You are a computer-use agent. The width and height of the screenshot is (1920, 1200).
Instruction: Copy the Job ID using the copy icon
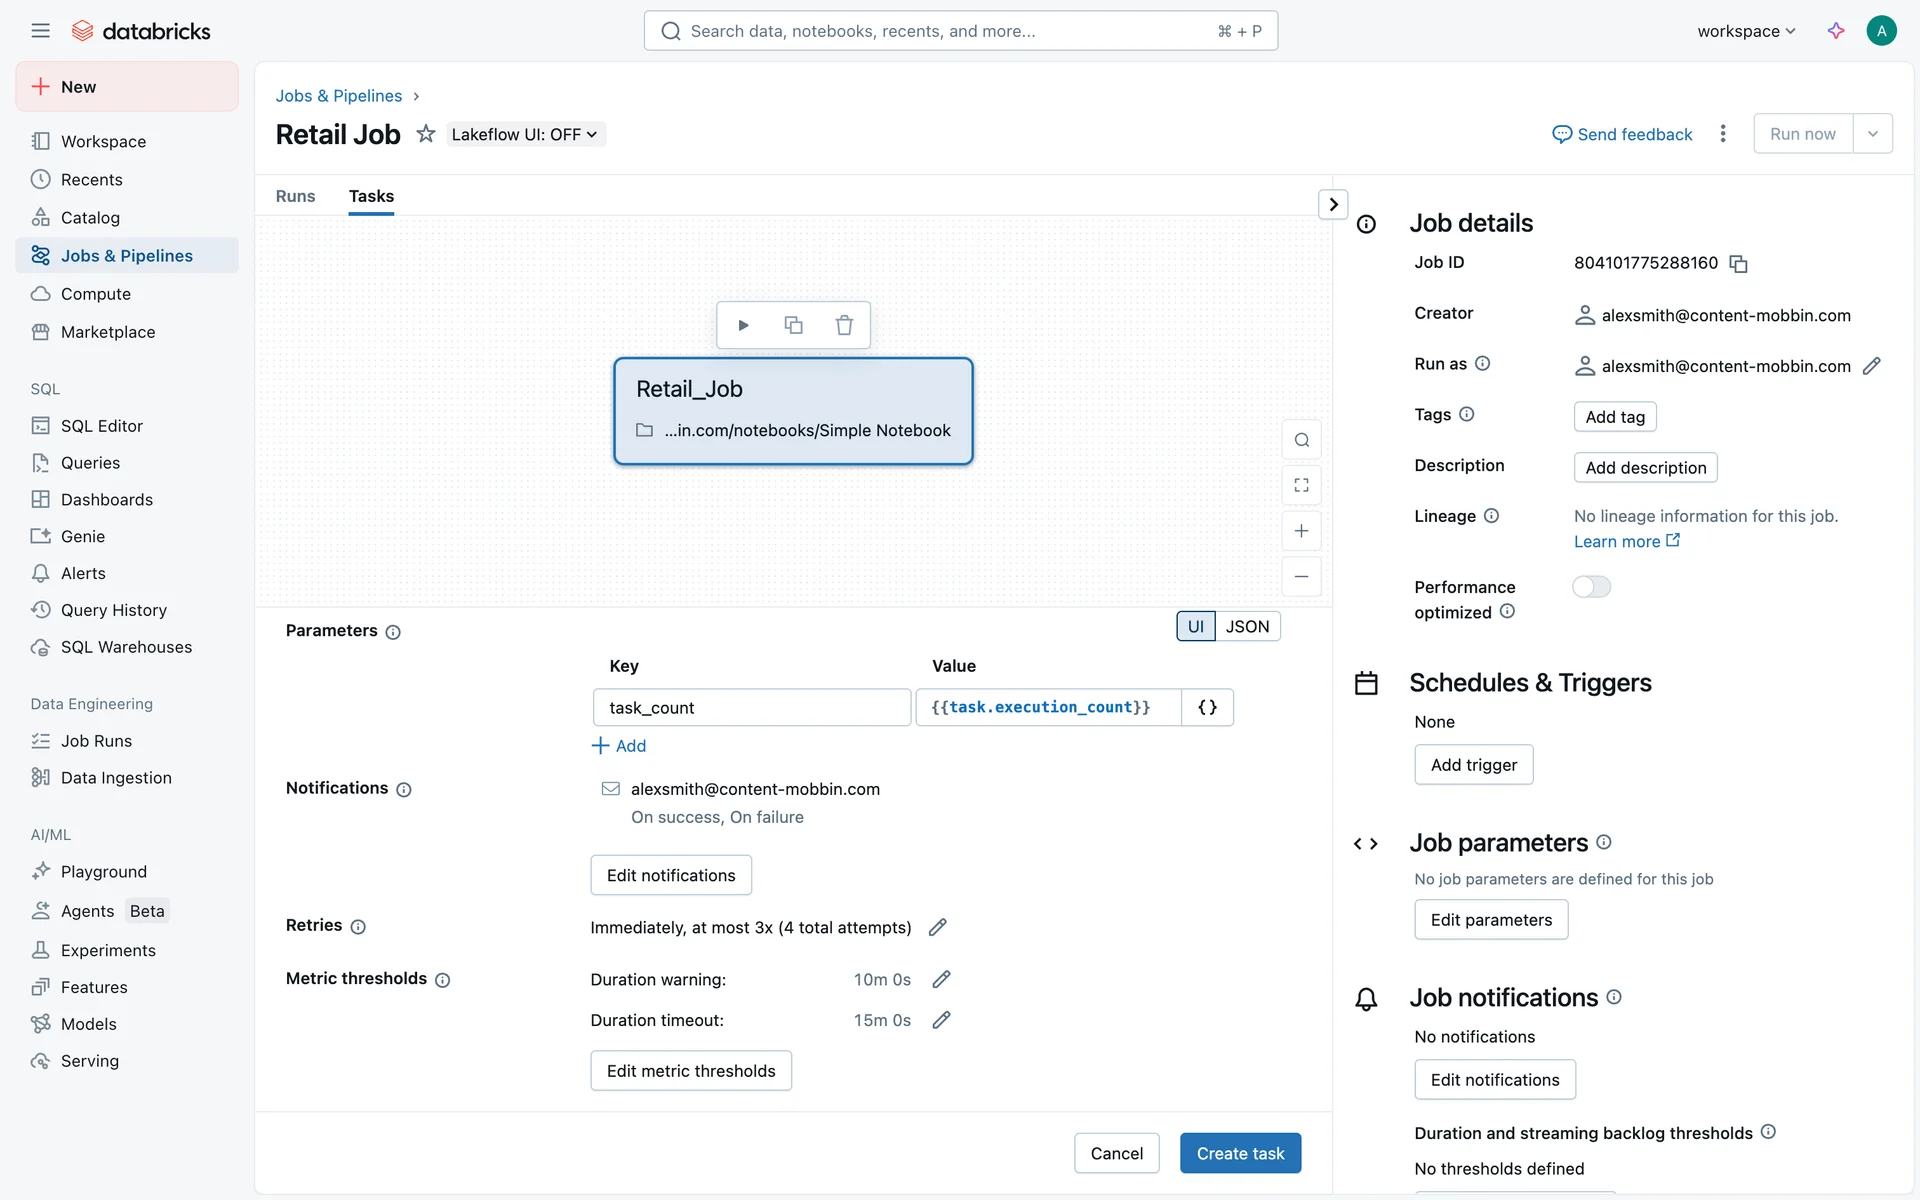(x=1738, y=264)
